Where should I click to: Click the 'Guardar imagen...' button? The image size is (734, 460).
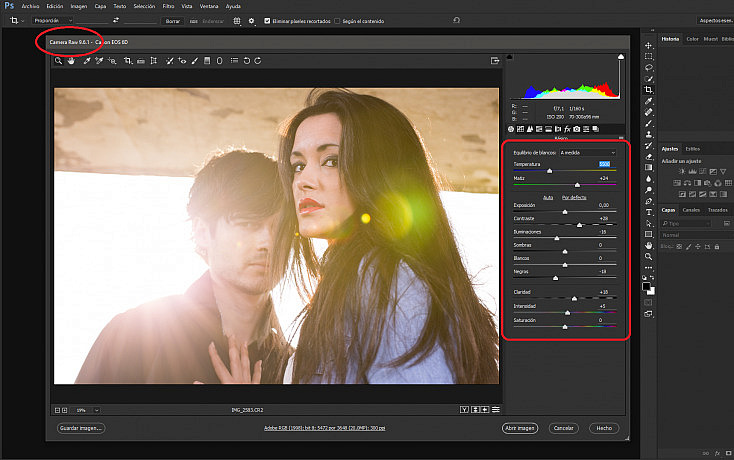tap(81, 428)
